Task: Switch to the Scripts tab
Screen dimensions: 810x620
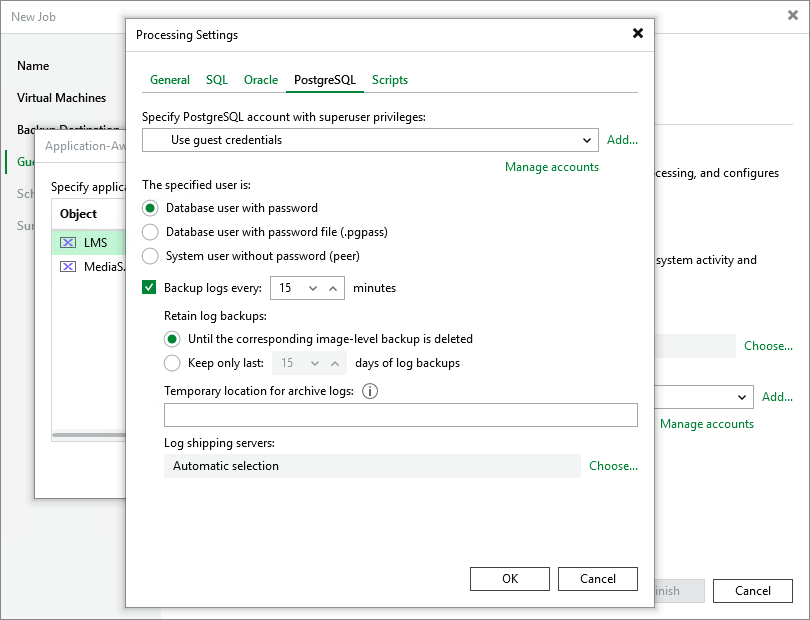Action: click(390, 79)
